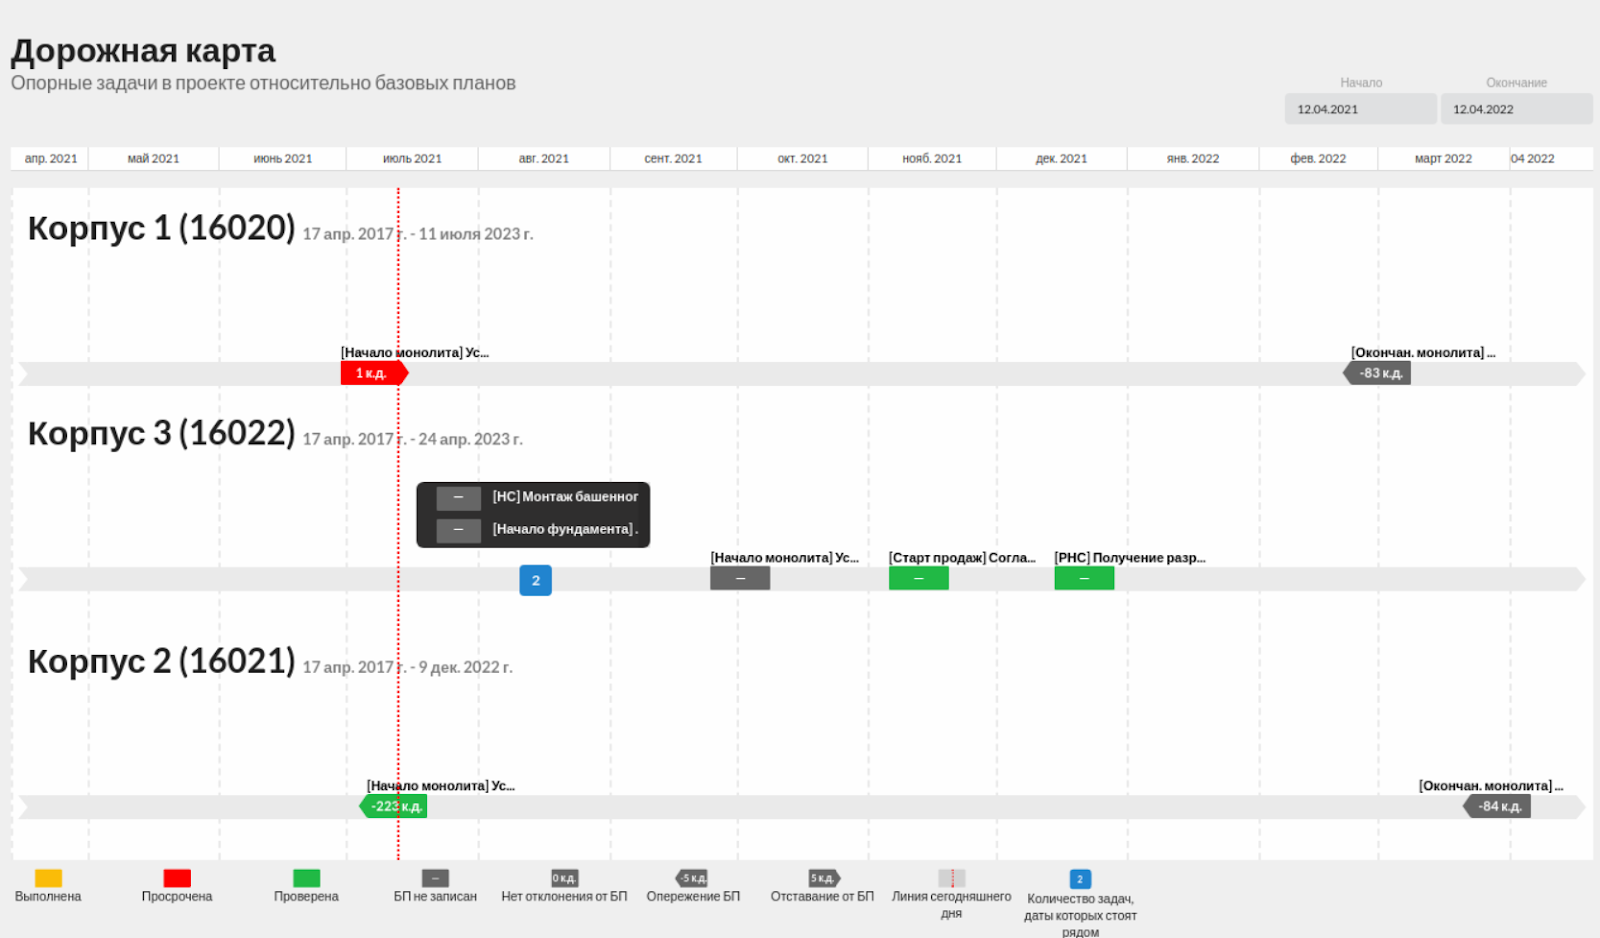
Task: Click the Корпус 3 (16022) heading
Action: pos(161,433)
